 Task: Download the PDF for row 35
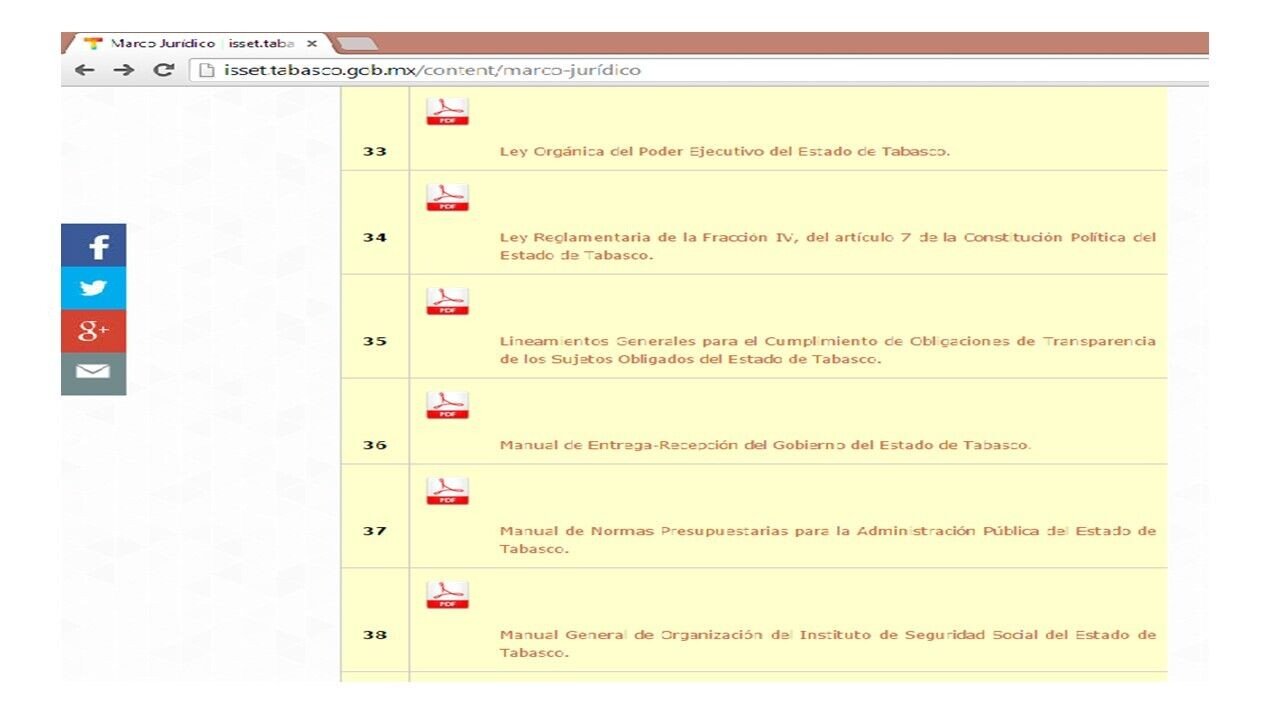[447, 301]
